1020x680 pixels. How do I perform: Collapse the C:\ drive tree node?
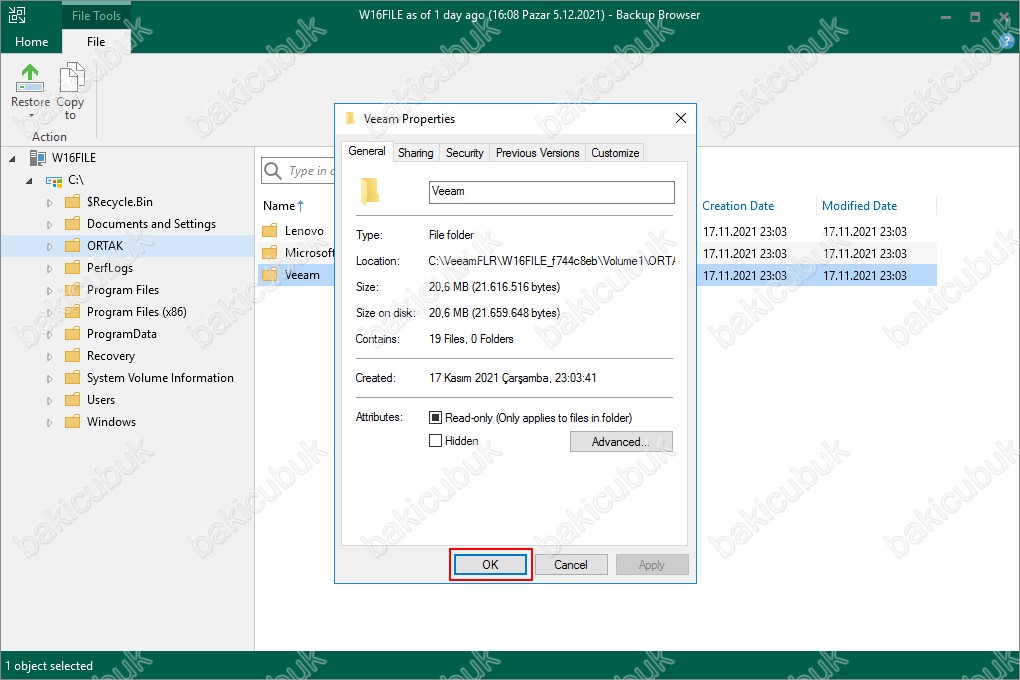29,180
